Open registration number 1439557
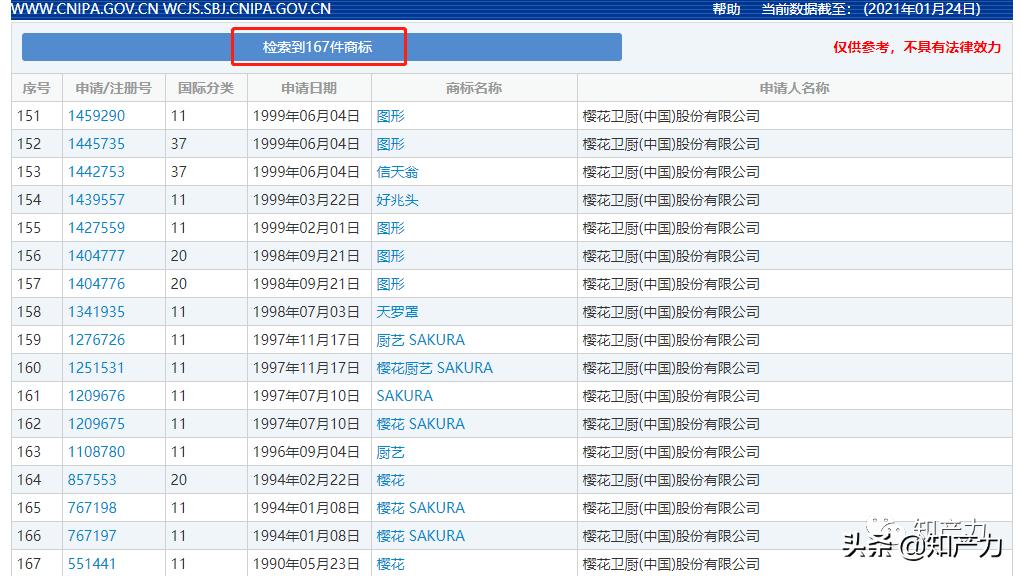The height and width of the screenshot is (576, 1021). [96, 200]
